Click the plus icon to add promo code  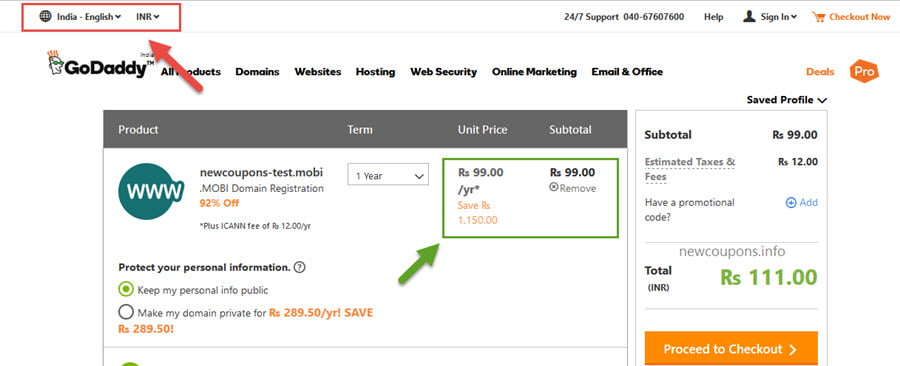click(791, 203)
